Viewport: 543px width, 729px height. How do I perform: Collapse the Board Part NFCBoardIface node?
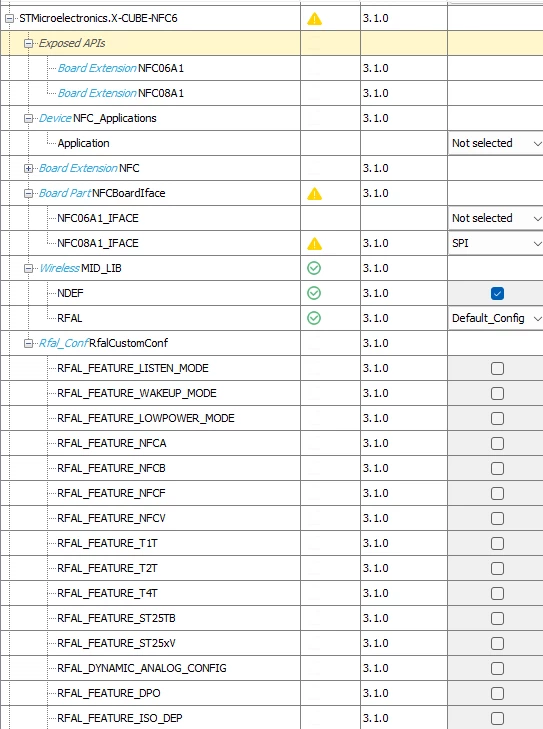[x=28, y=193]
